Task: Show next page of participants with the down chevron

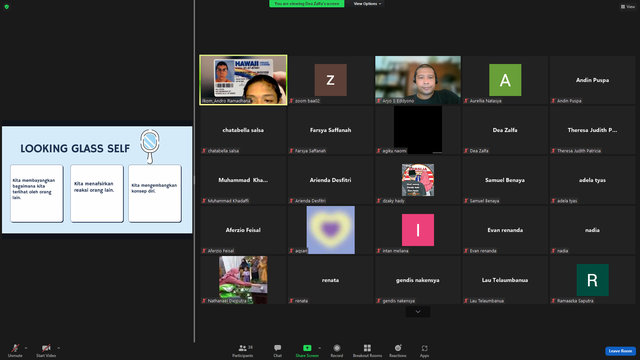Action: 418,312
